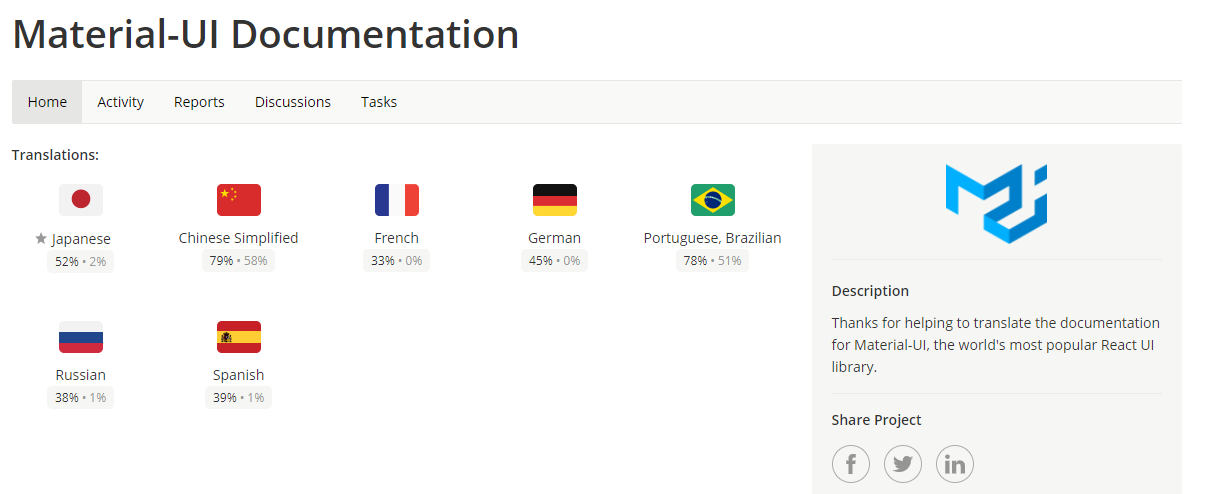
Task: Click the German flag icon
Action: click(555, 200)
